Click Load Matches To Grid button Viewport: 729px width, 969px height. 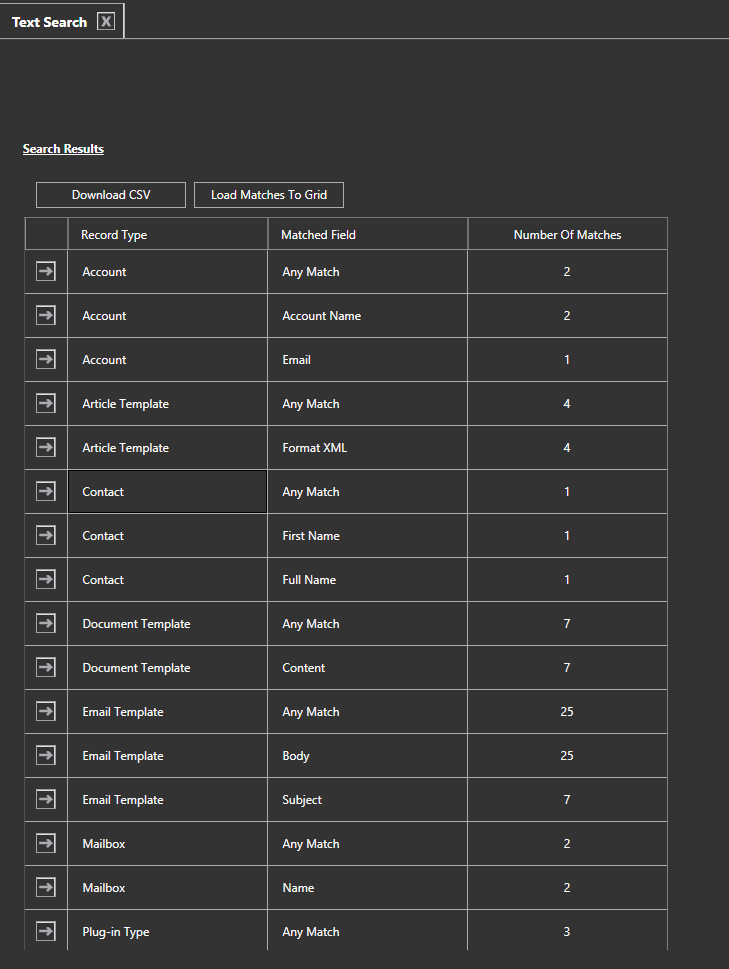269,195
